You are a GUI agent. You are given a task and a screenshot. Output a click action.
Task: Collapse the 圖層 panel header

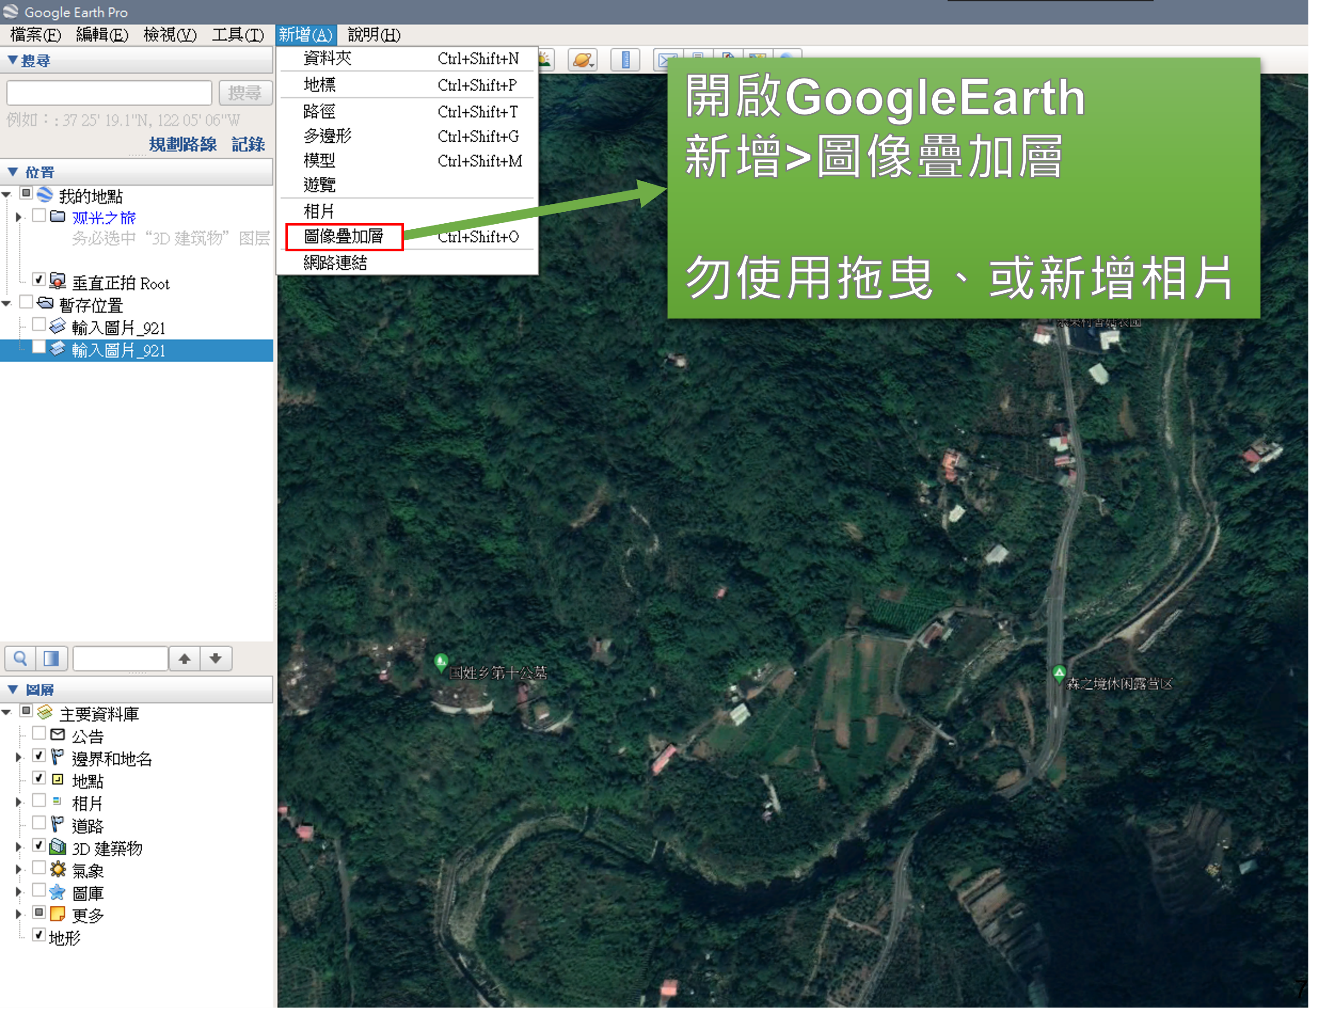click(136, 690)
